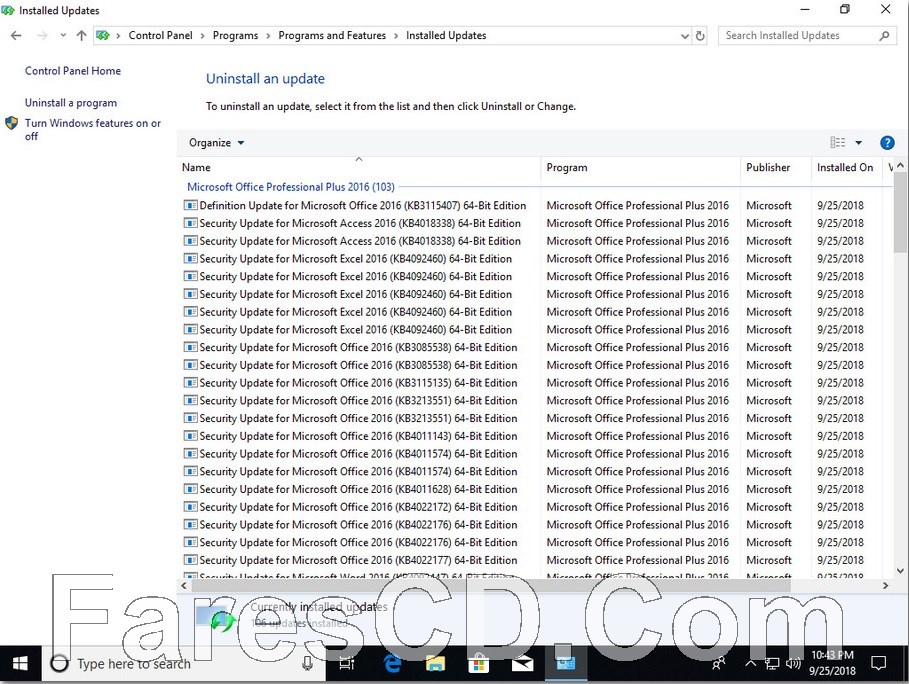Navigate to Programs and Features breadcrumb
The image size is (909, 684).
[x=332, y=35]
